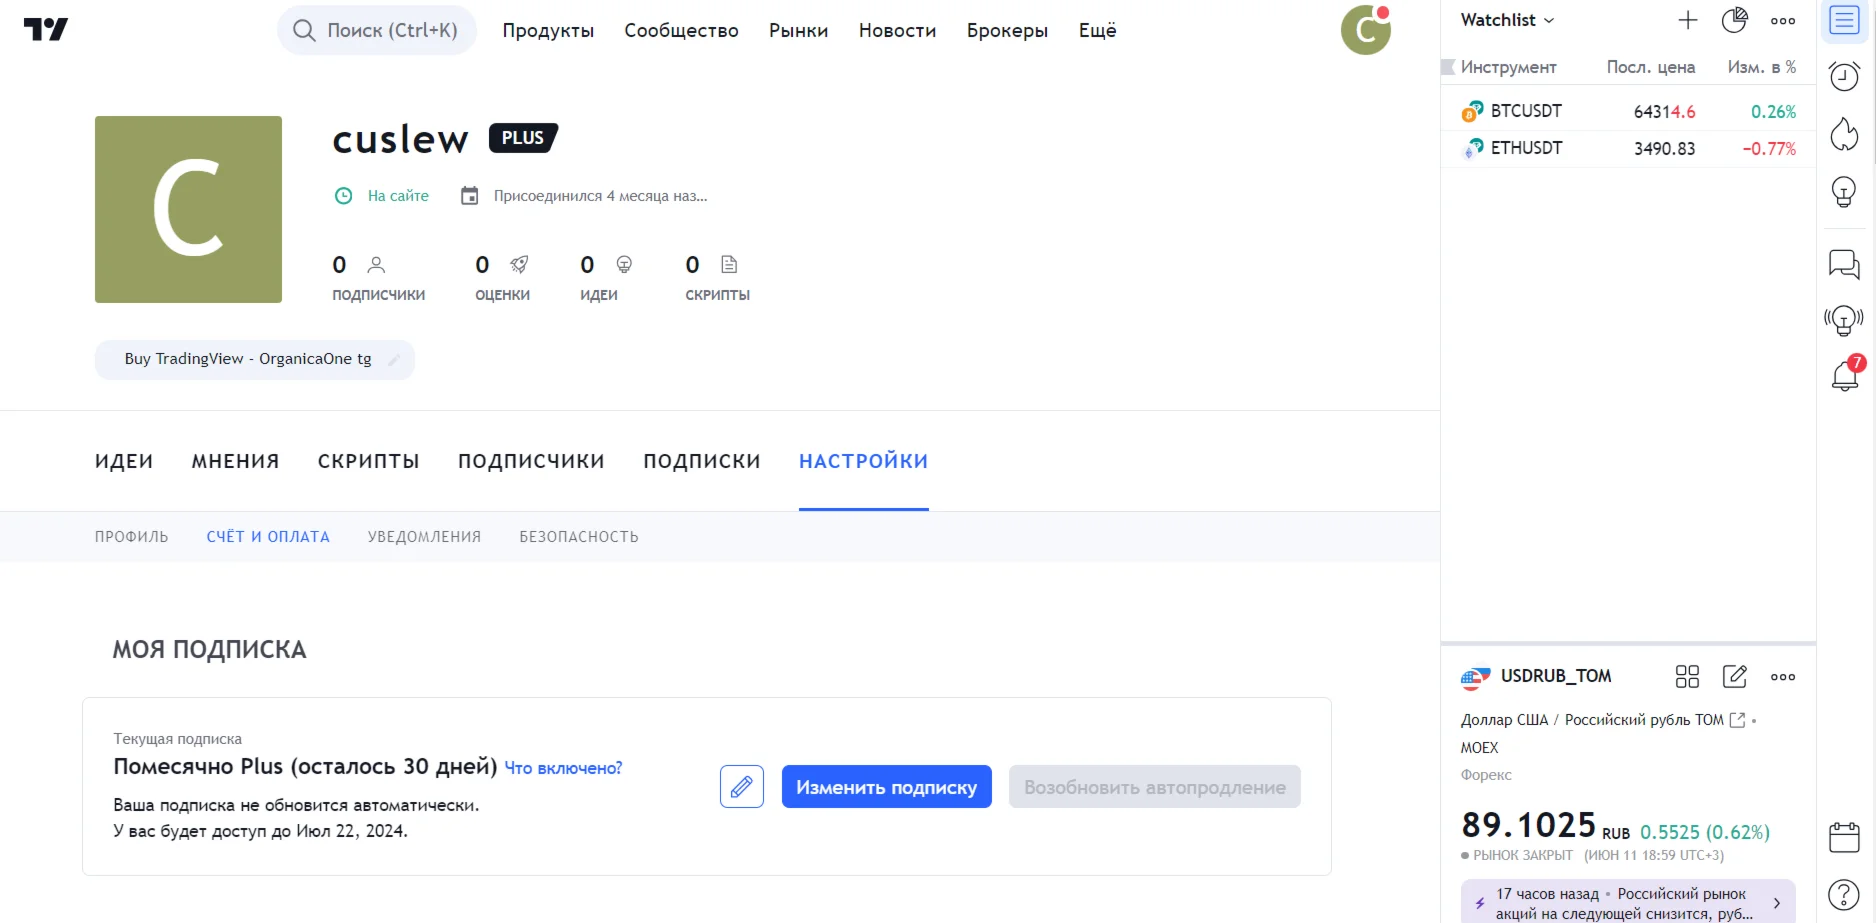Click the USDRUB_TOM symbol title
Viewport: 1876px width, 923px height.
(1556, 676)
